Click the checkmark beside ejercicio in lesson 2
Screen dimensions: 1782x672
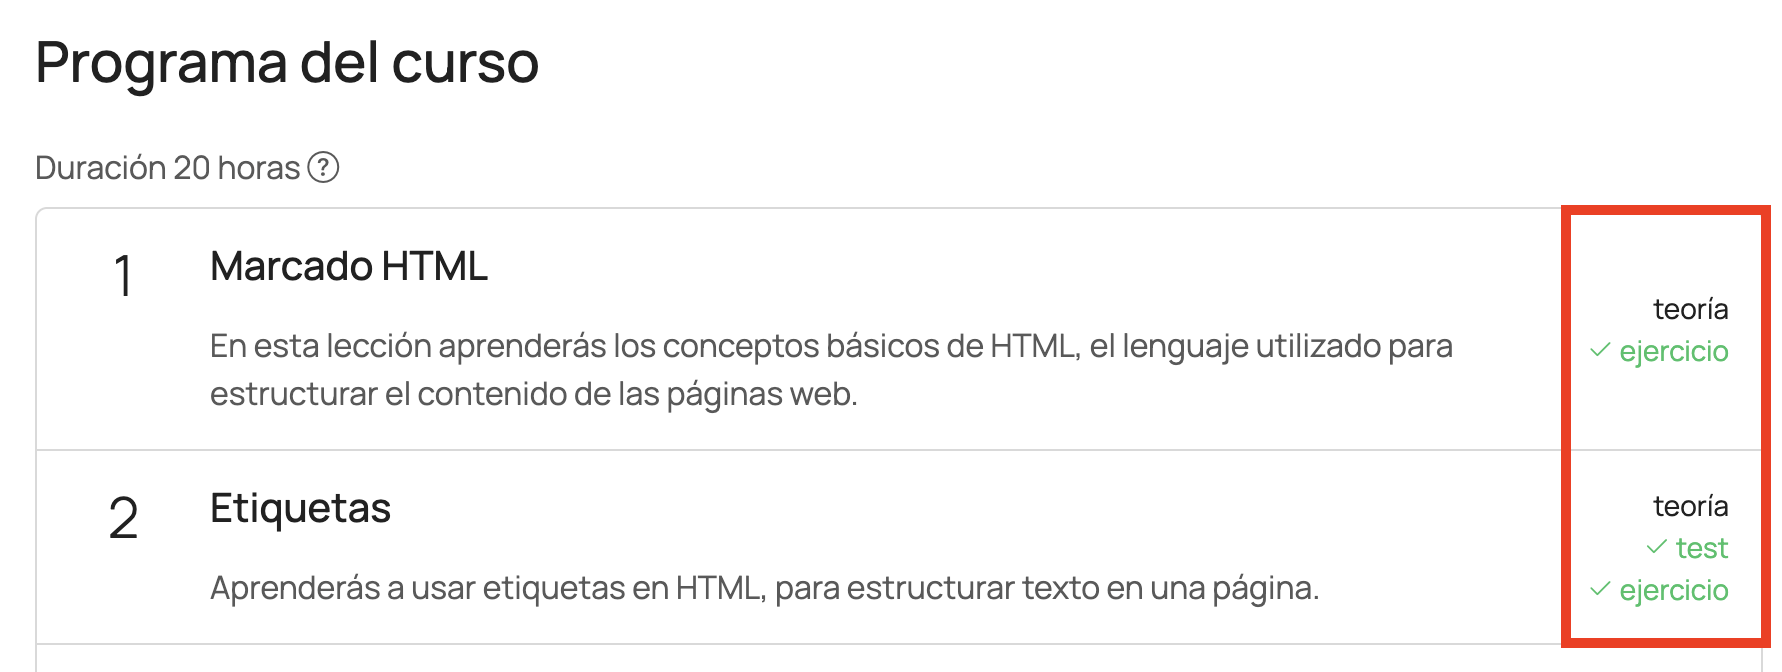tap(1598, 590)
